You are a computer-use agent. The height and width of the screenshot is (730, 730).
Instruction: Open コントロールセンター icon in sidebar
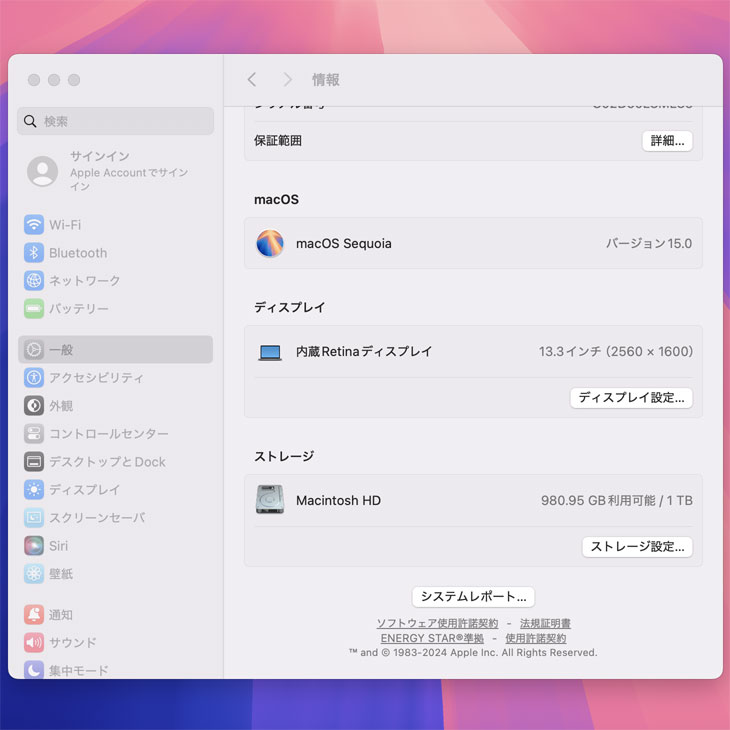pos(34,434)
